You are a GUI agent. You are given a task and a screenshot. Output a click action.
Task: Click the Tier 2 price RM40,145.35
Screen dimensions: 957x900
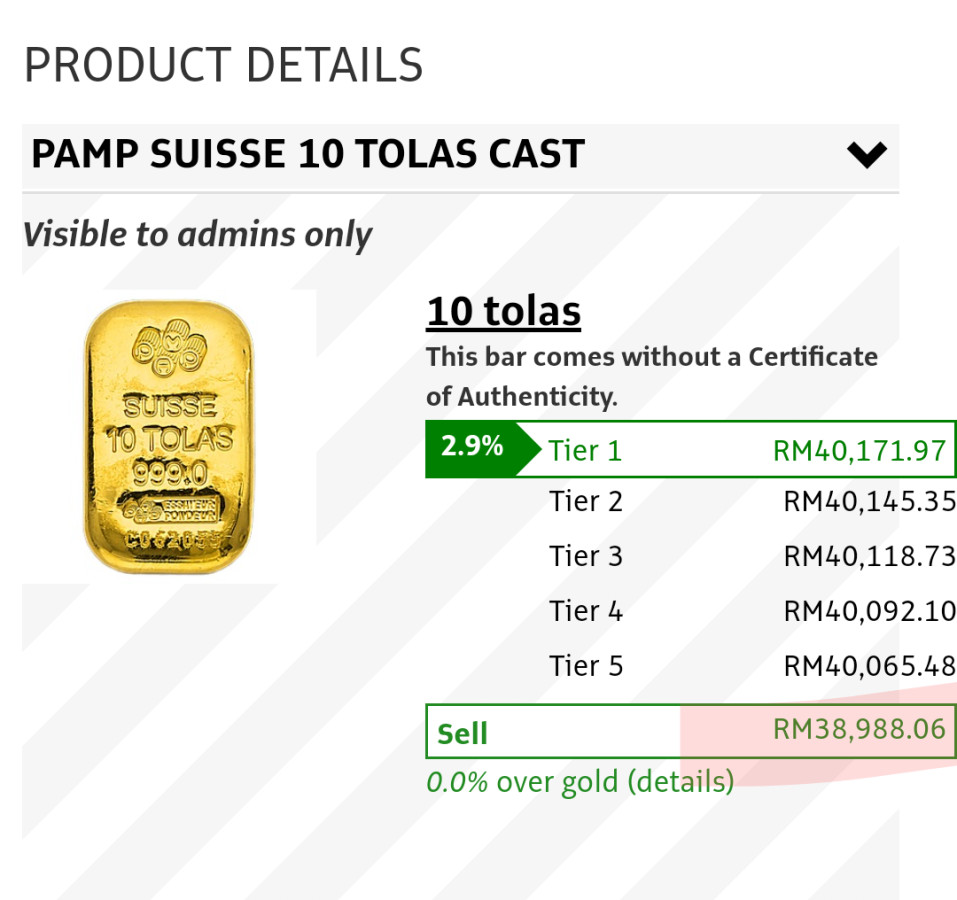pos(869,500)
